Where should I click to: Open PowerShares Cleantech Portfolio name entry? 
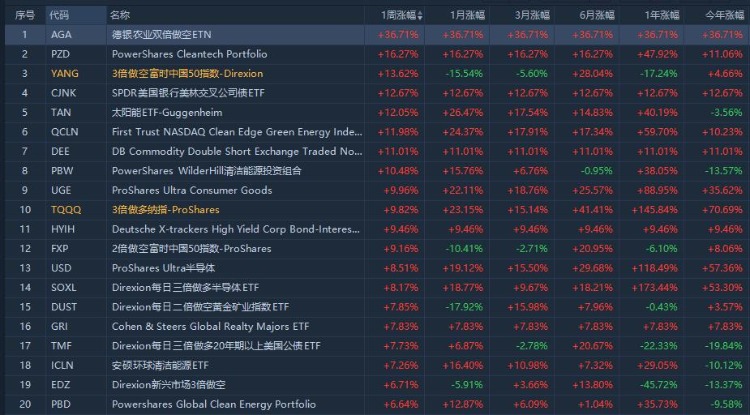[189, 54]
